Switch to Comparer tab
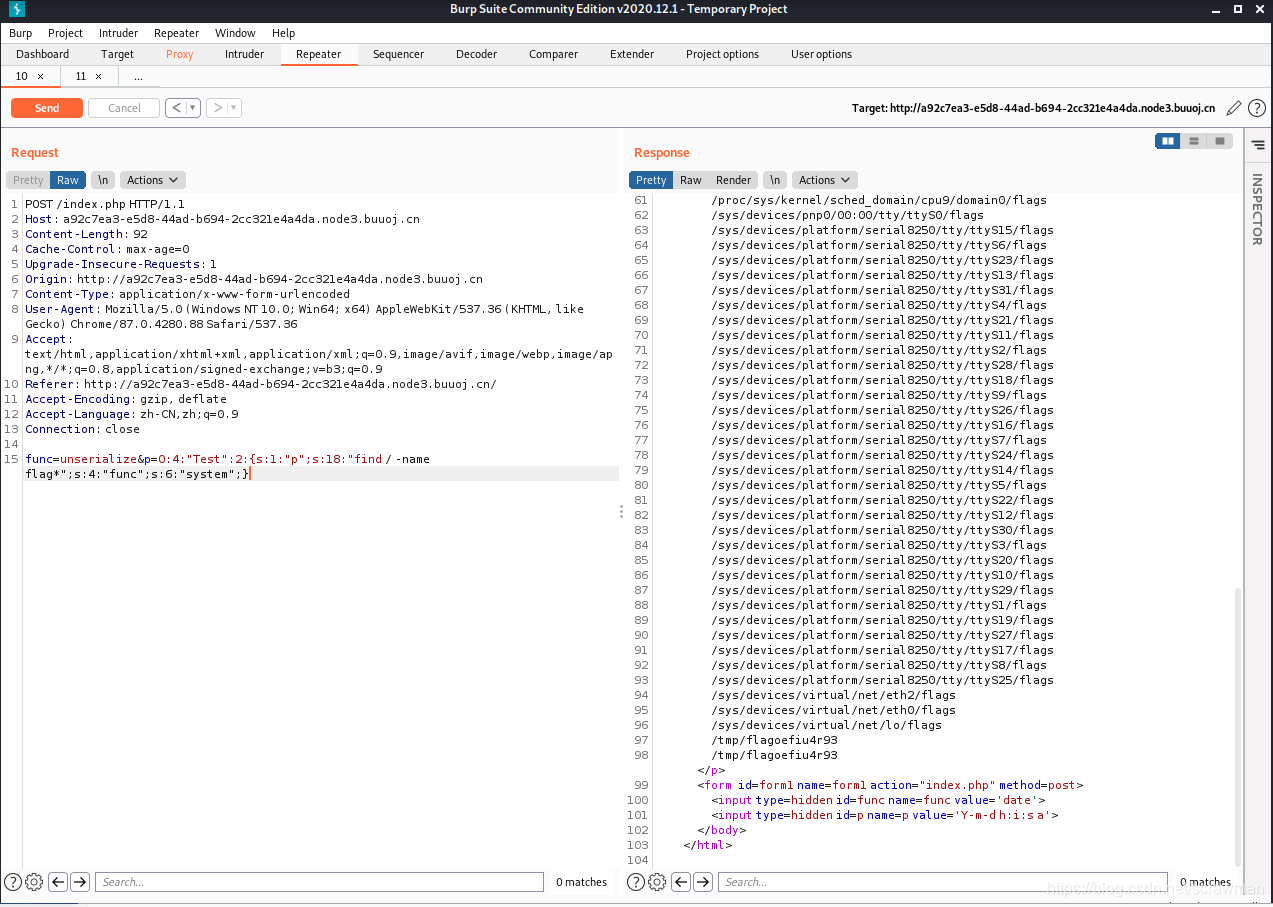This screenshot has width=1273, height=907. click(553, 54)
